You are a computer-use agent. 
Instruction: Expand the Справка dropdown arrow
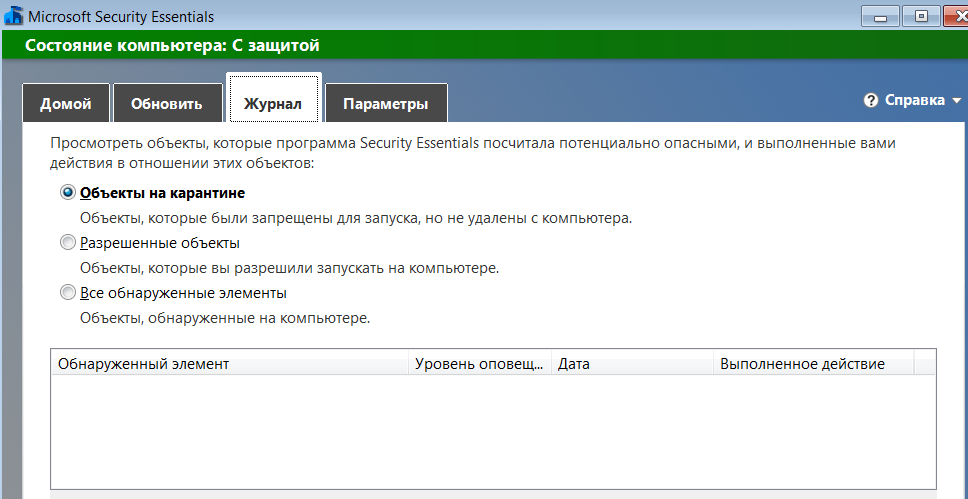tap(957, 101)
